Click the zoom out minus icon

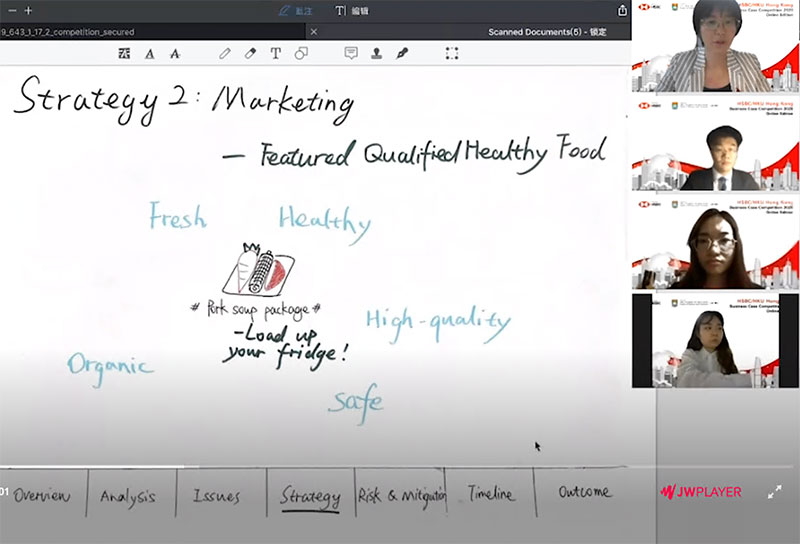[12, 10]
